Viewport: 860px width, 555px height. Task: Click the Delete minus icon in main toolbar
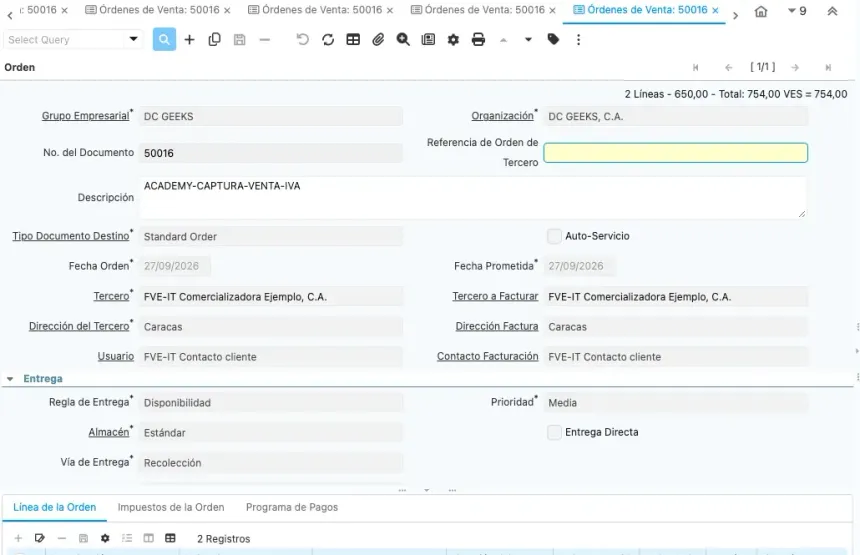pyautogui.click(x=265, y=39)
